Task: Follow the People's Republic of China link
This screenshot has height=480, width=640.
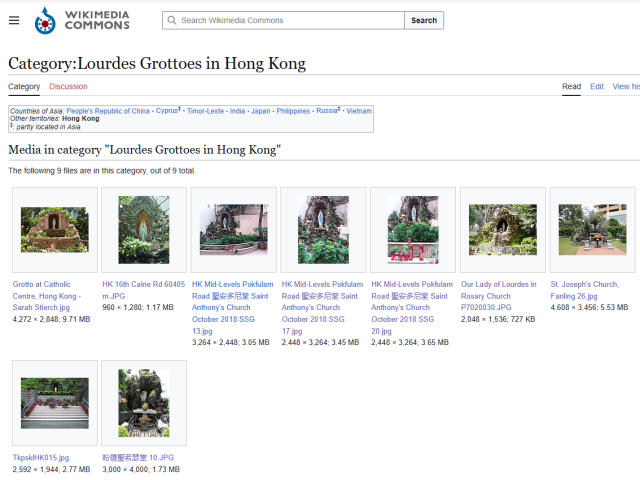Action: pos(108,111)
